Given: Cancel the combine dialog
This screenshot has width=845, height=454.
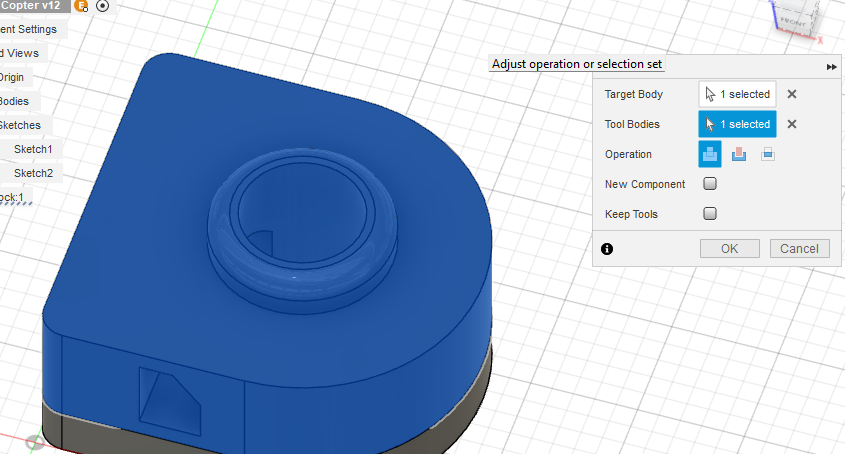Looking at the screenshot, I should [799, 249].
